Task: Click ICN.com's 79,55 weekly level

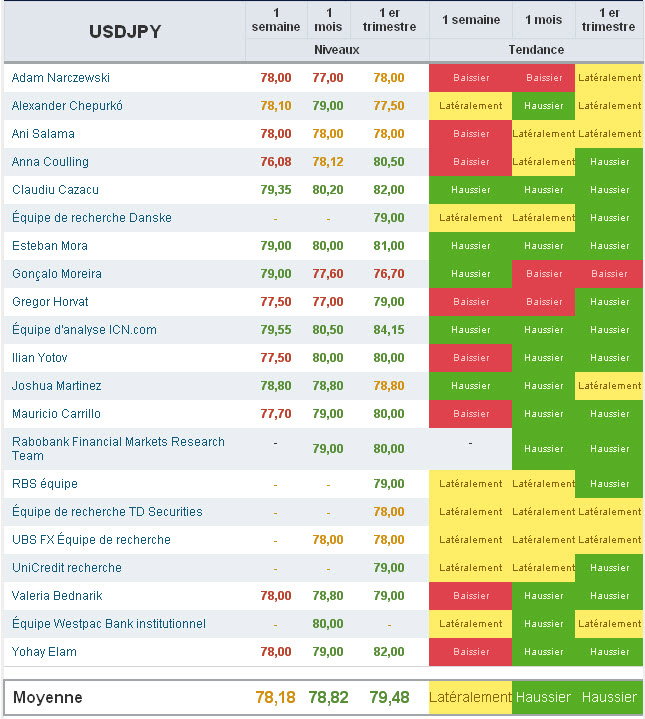Action: (276, 329)
